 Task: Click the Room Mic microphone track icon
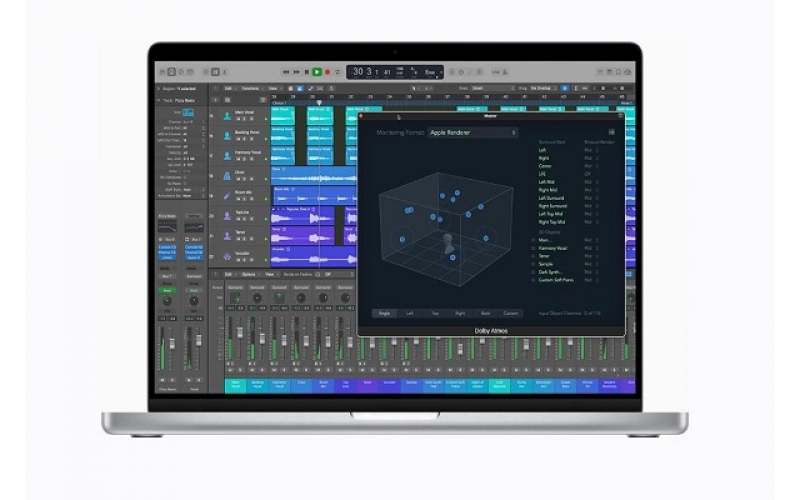pyautogui.click(x=228, y=196)
